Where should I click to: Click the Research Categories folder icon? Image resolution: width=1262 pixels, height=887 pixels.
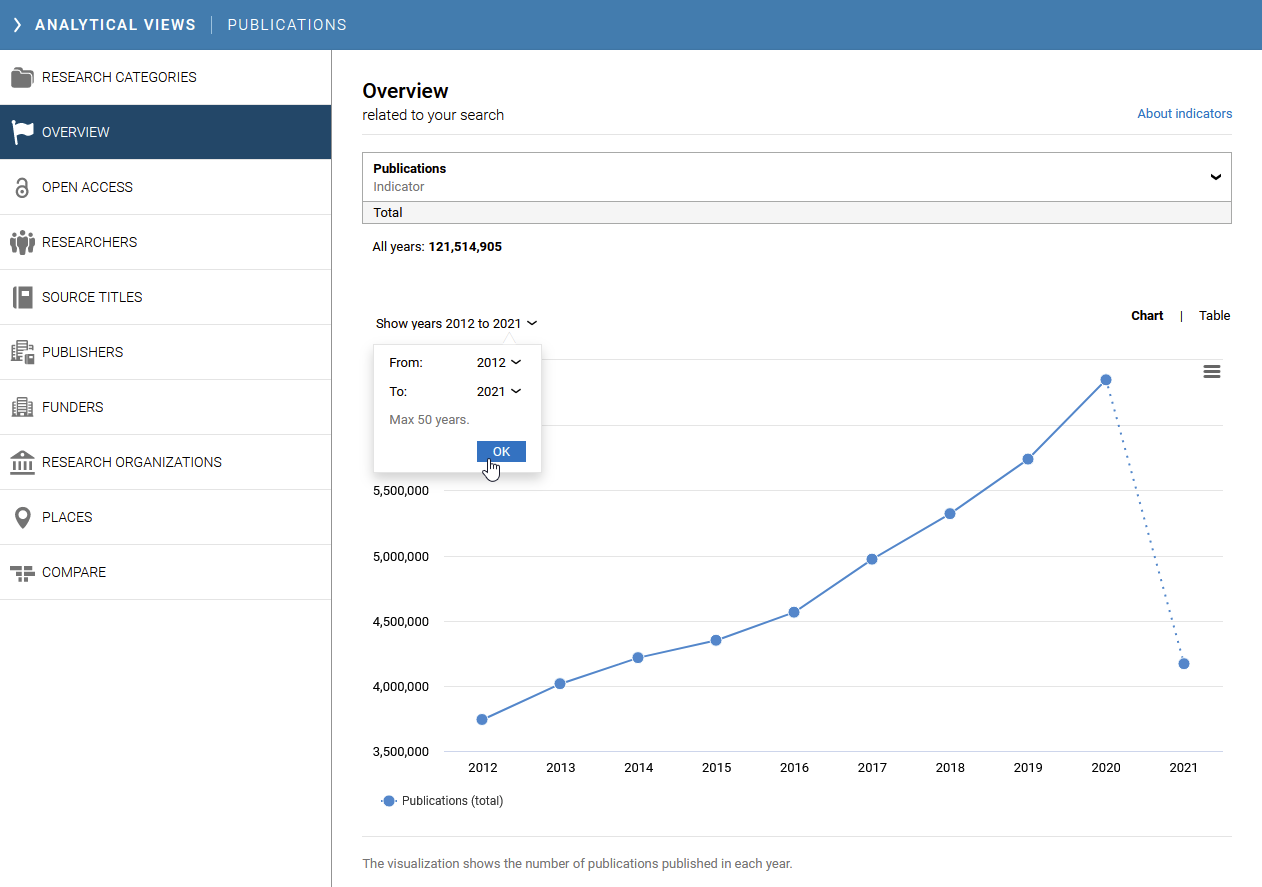click(x=22, y=77)
